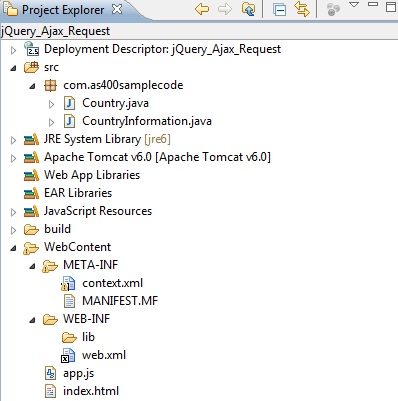Click the index.html file icon
398x401 pixels.
pyautogui.click(x=50, y=391)
